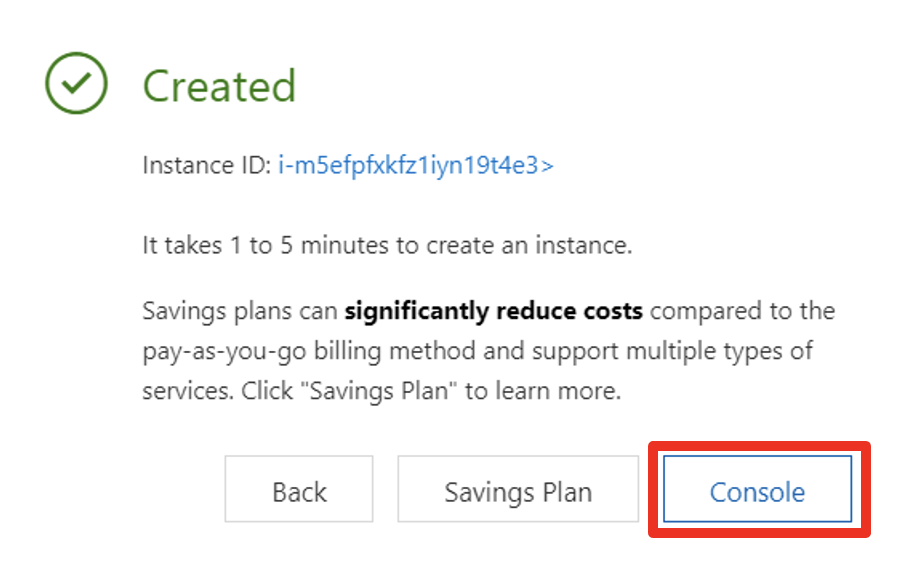Screen dimensions: 900x572
Task: Click the bold "significantly reduce costs" text
Action: click(x=493, y=311)
